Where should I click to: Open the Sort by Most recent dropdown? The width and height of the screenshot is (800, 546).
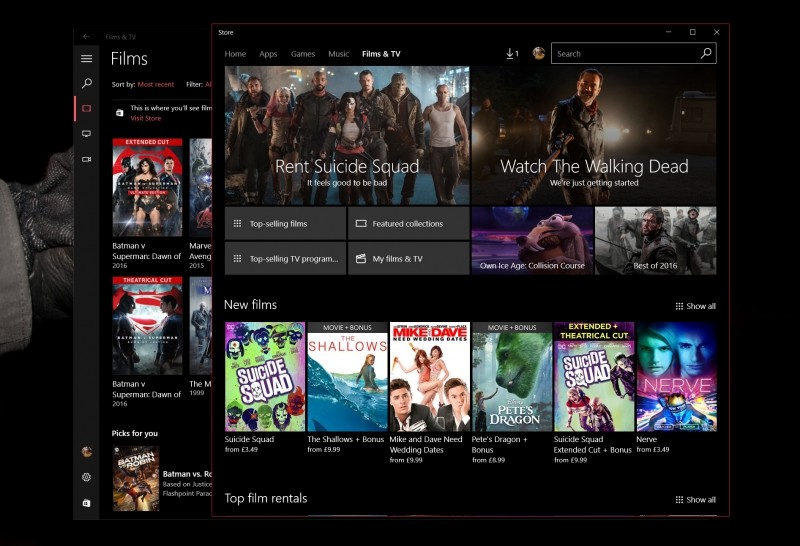(155, 85)
